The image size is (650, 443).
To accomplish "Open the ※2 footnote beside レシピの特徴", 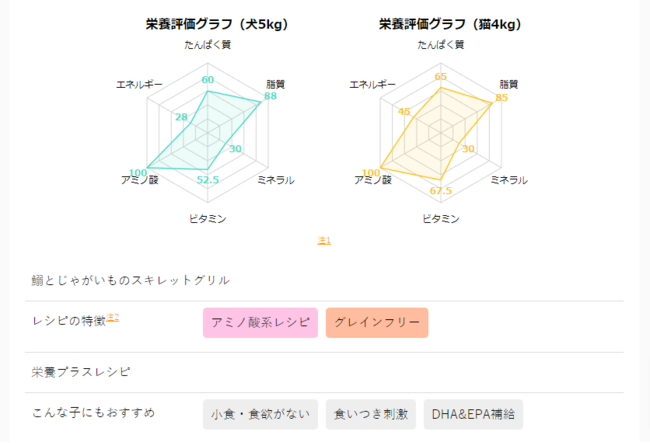I will click(114, 318).
